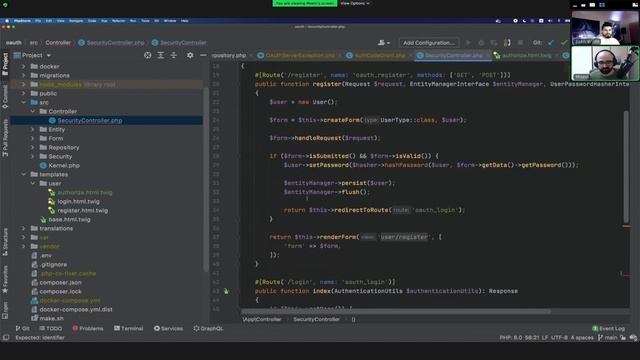Collapse the Controller folder
This screenshot has width=640, height=360.
click(33, 111)
